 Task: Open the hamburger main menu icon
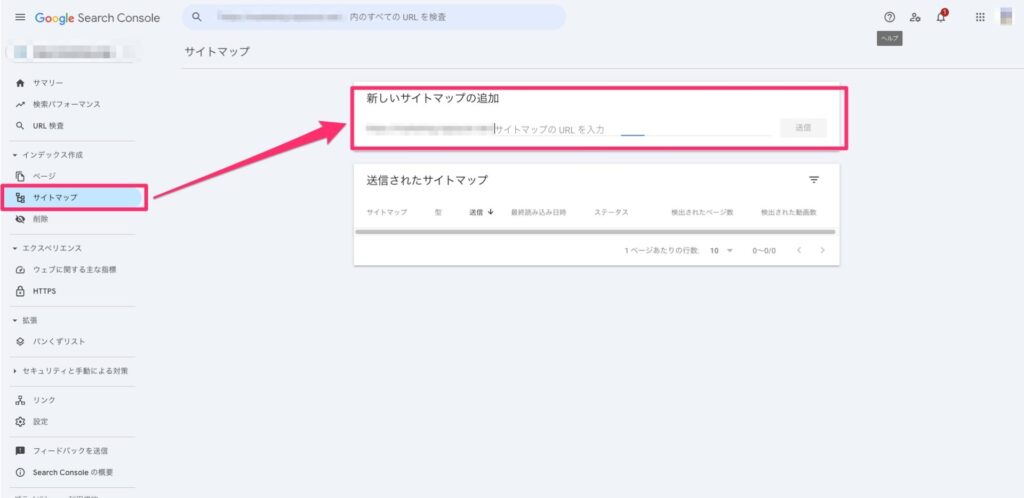click(20, 18)
